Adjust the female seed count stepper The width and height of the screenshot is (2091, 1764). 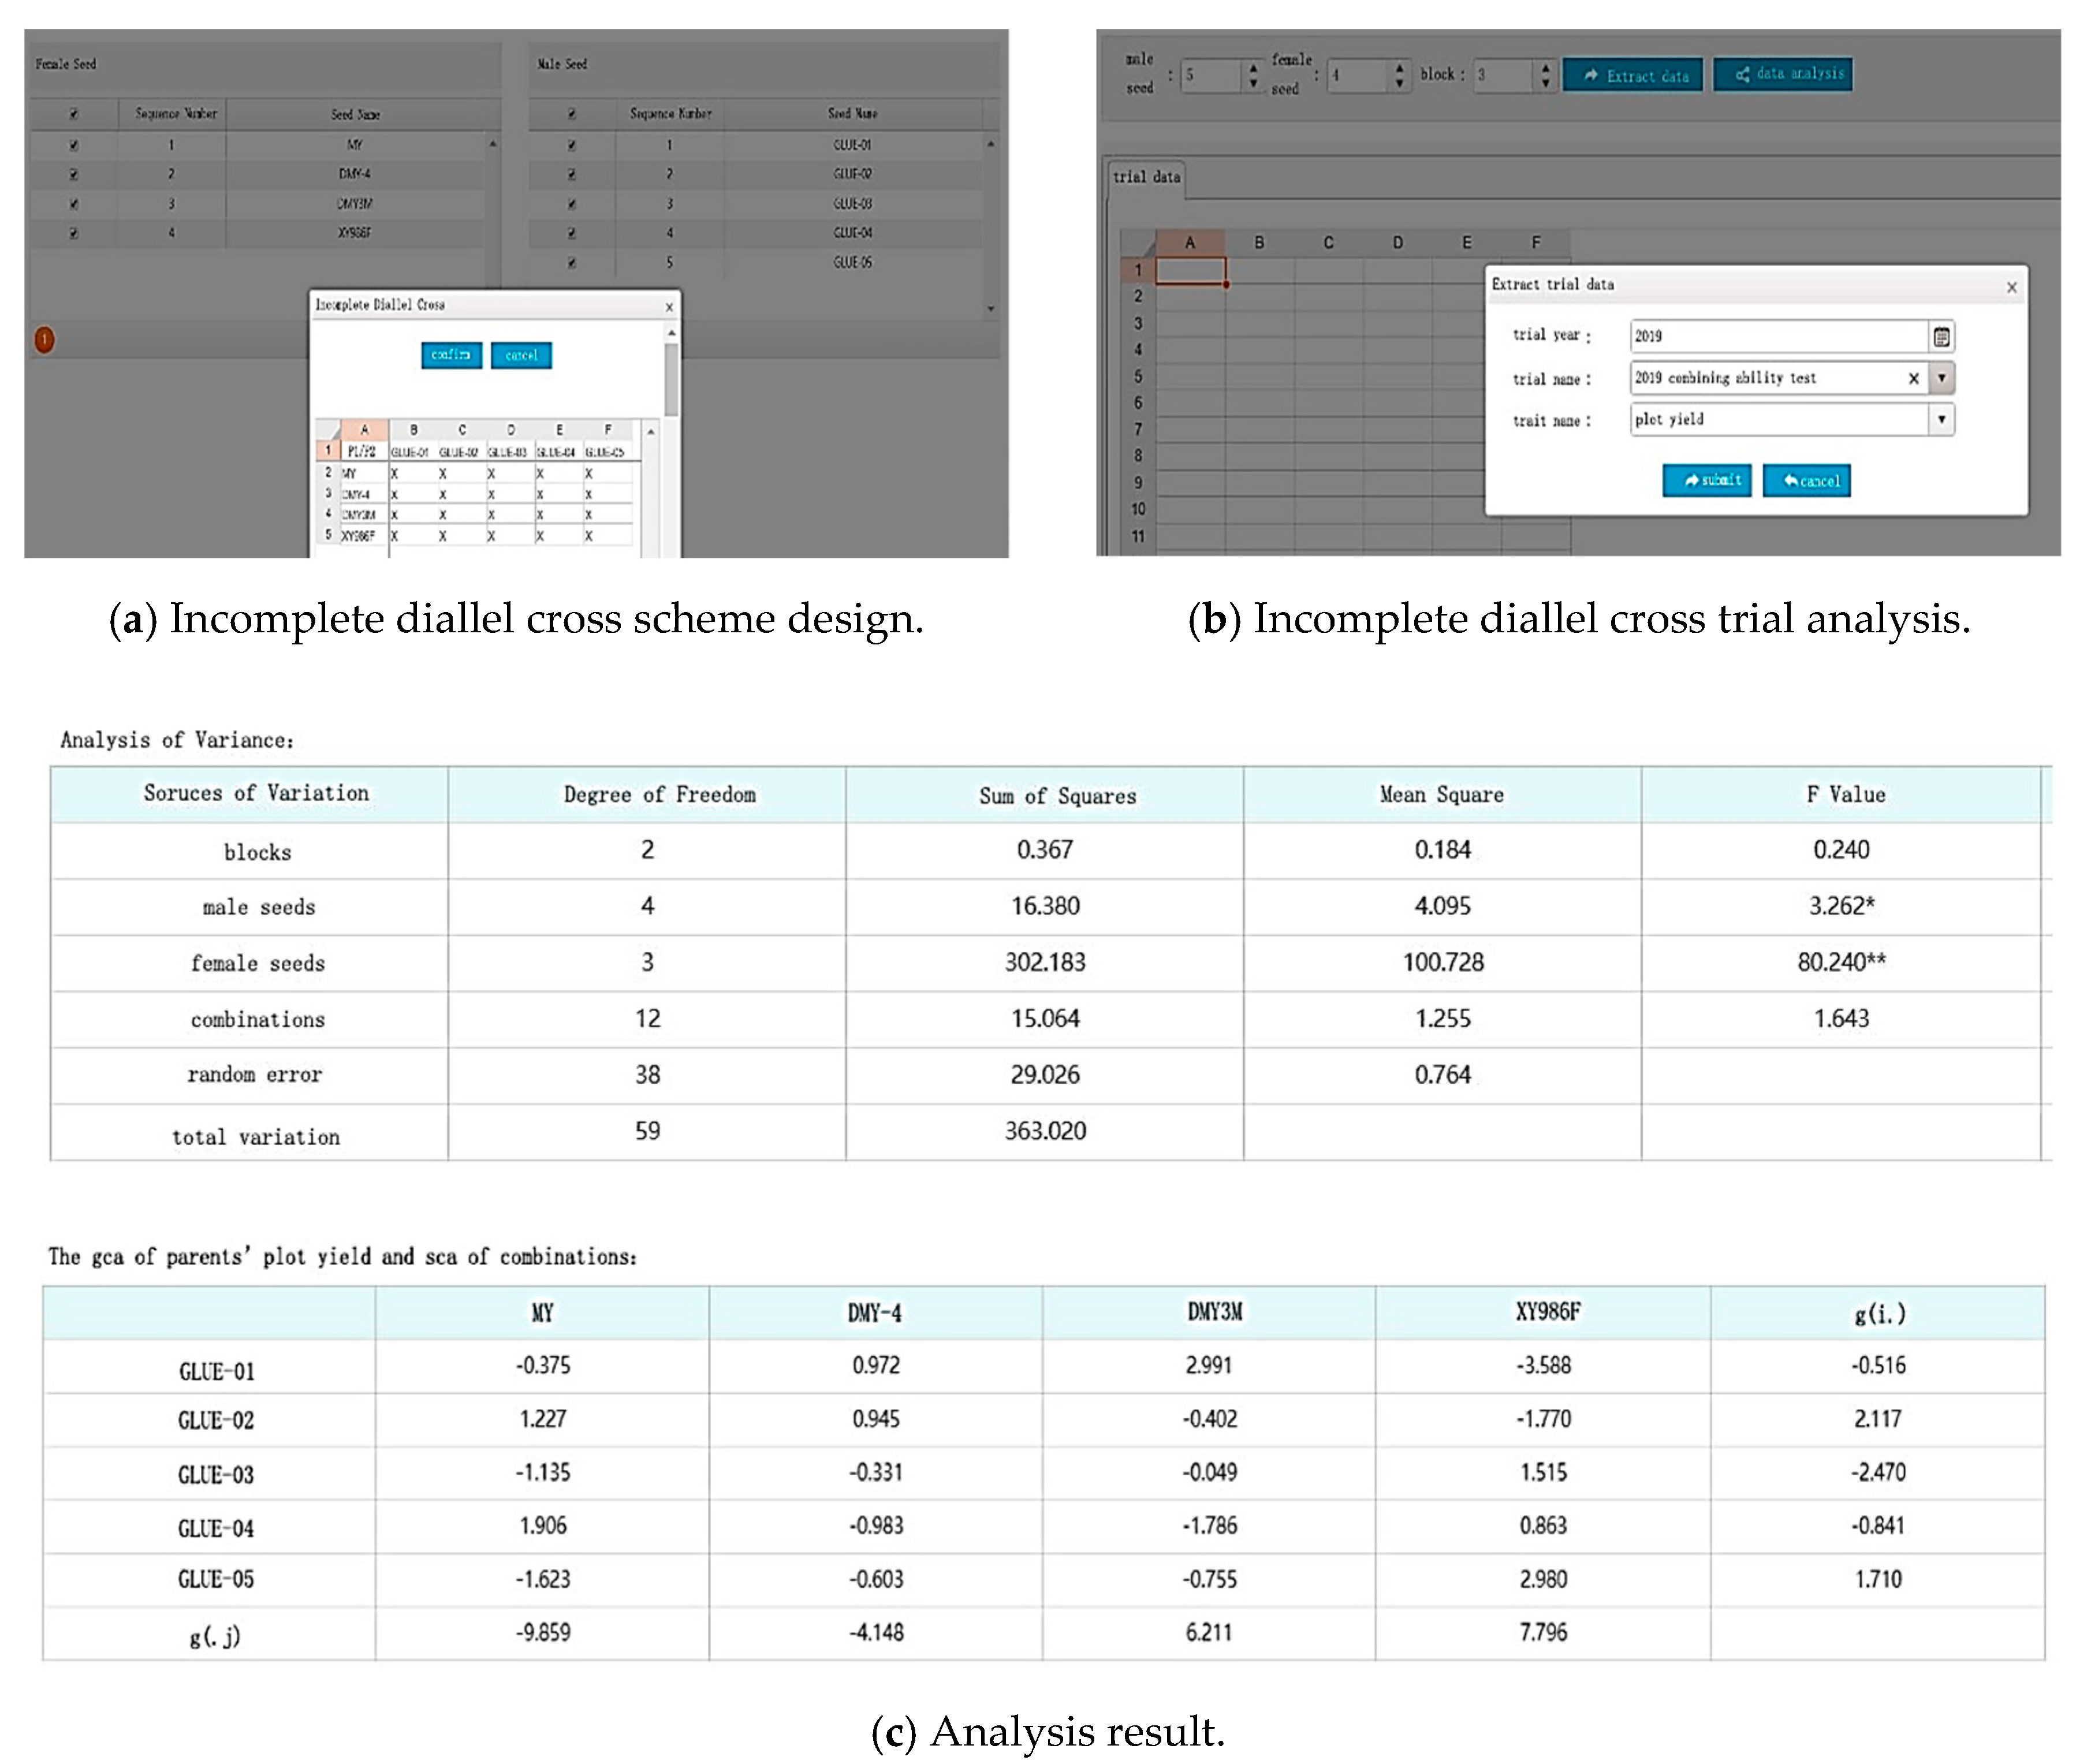(1399, 75)
